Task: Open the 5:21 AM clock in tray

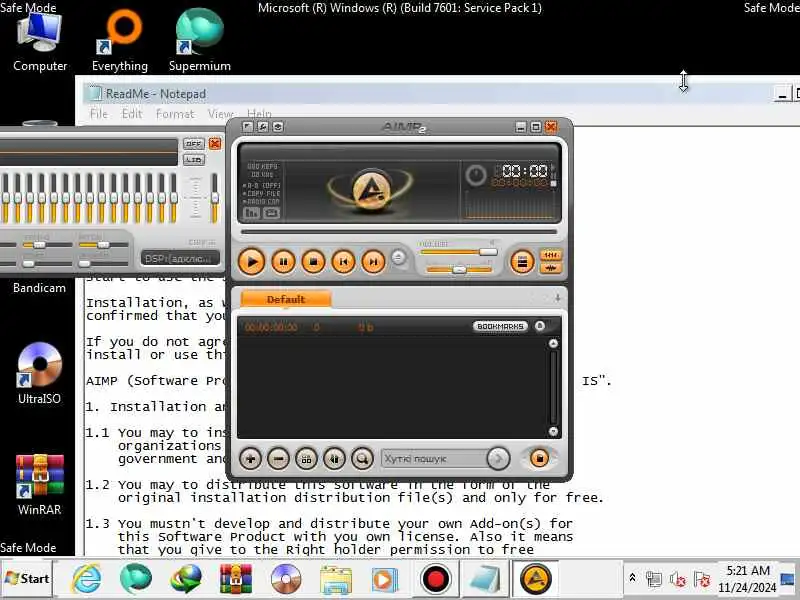Action: pos(747,579)
